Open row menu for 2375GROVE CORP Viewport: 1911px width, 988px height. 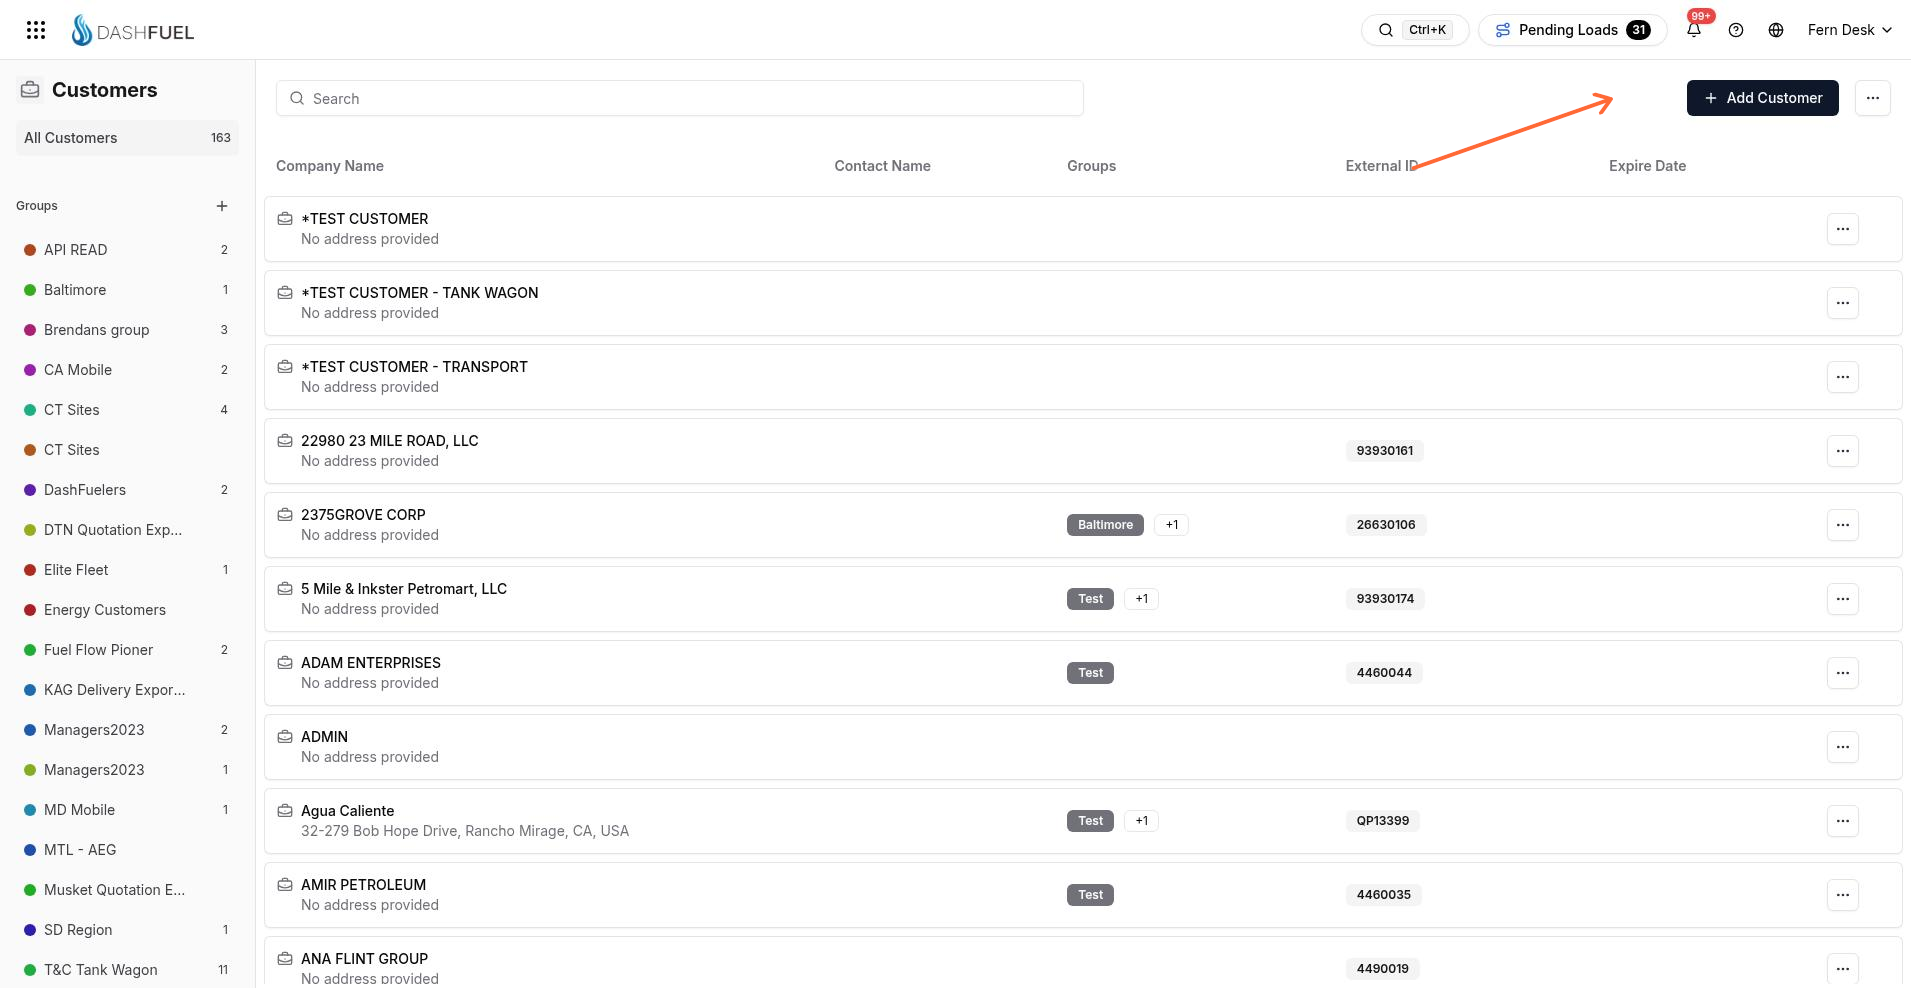1843,525
